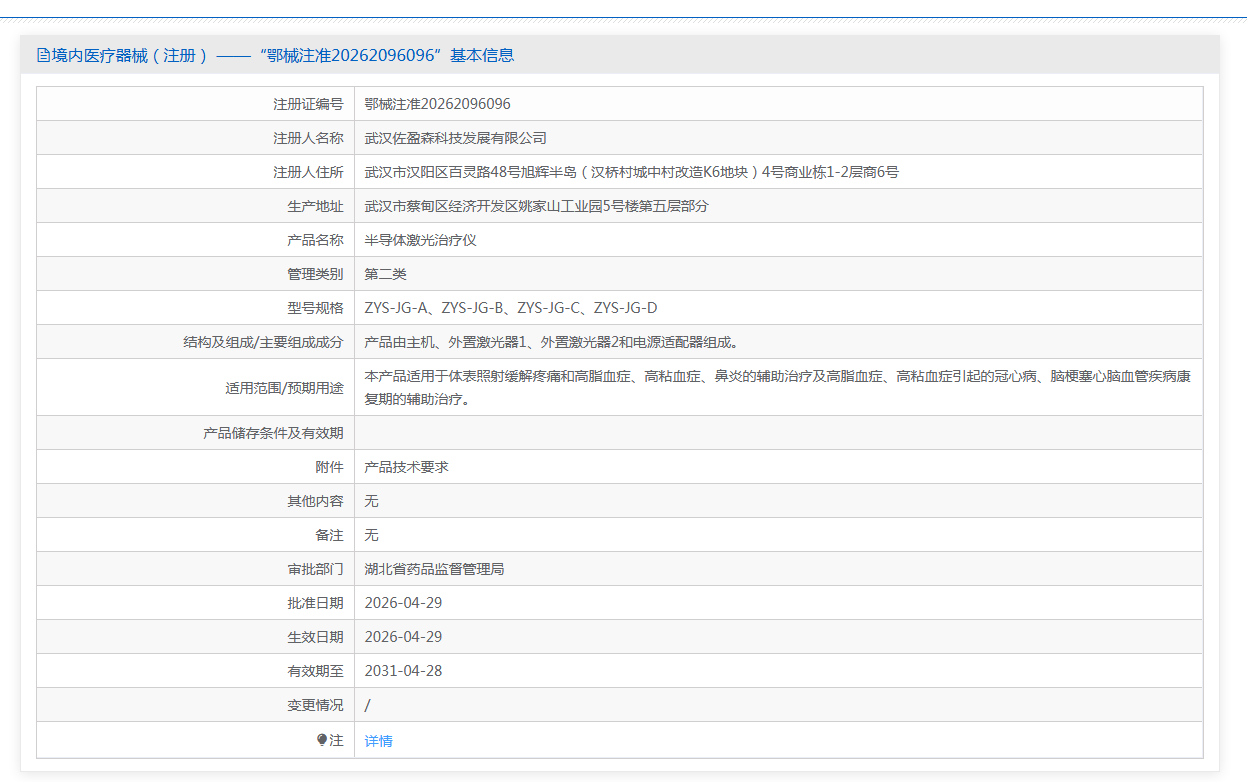
Task: Select the value 第二类
Action: 386,274
